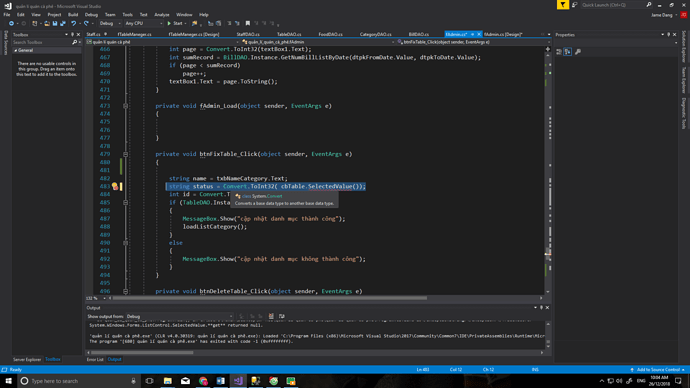Open the Toolbox panel options dropdown arrow
The height and width of the screenshot is (388, 690).
[66, 34]
